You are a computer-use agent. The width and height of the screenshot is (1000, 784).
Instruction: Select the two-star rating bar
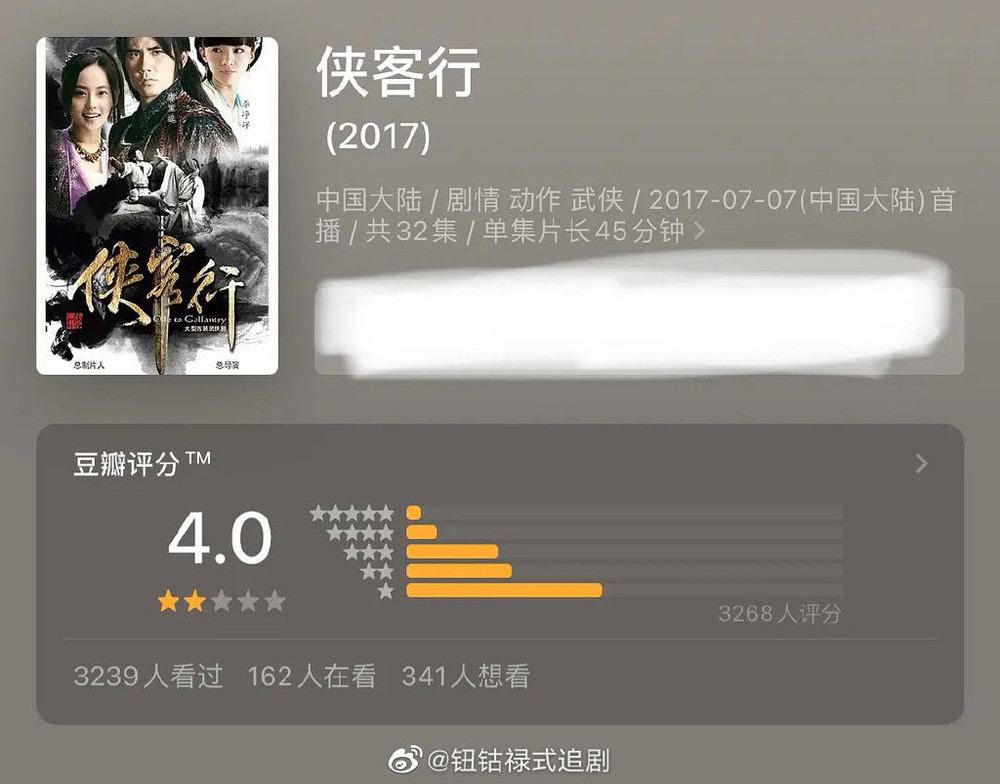click(624, 570)
